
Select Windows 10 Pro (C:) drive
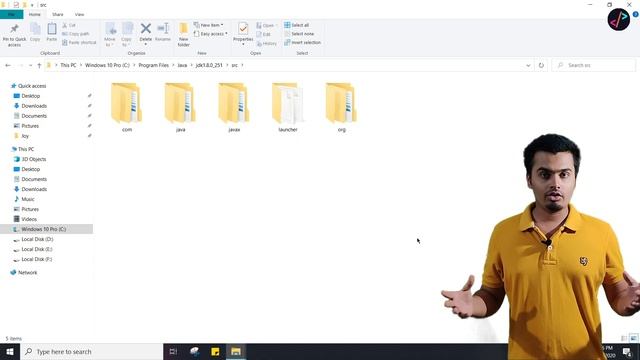pyautogui.click(x=47, y=229)
